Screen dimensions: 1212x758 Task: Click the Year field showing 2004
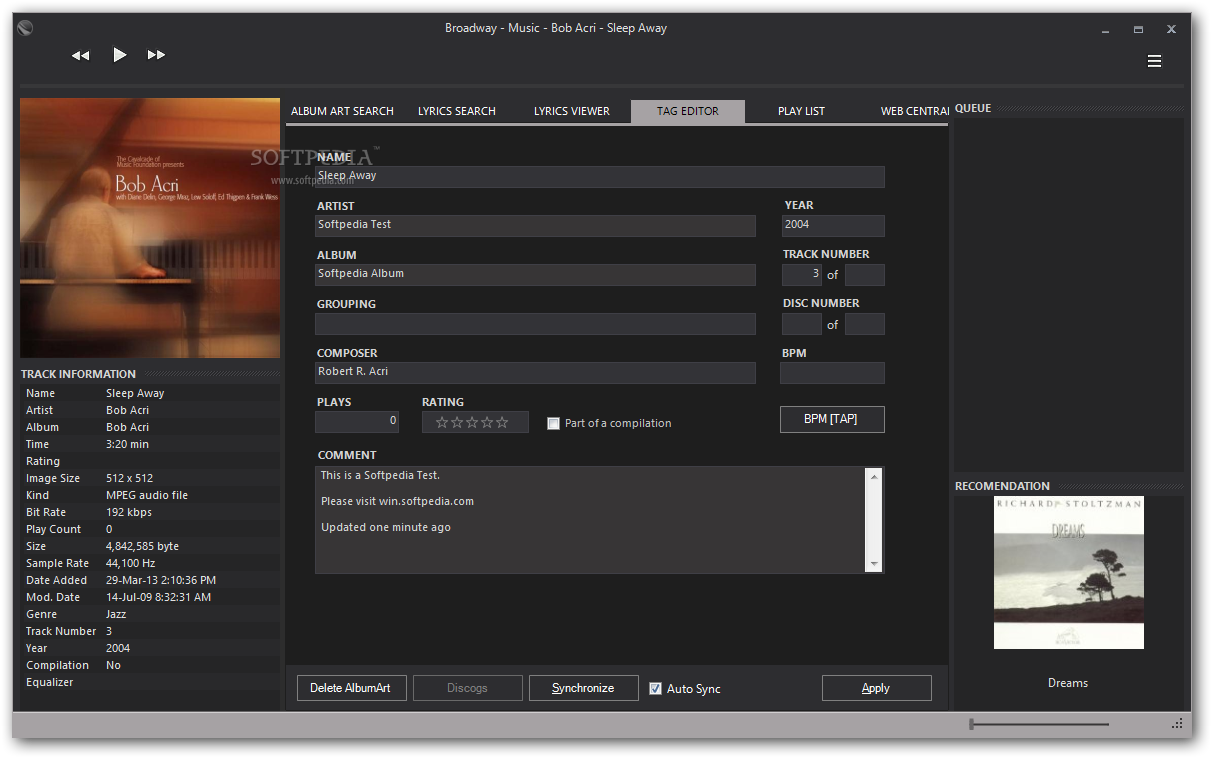pos(833,225)
